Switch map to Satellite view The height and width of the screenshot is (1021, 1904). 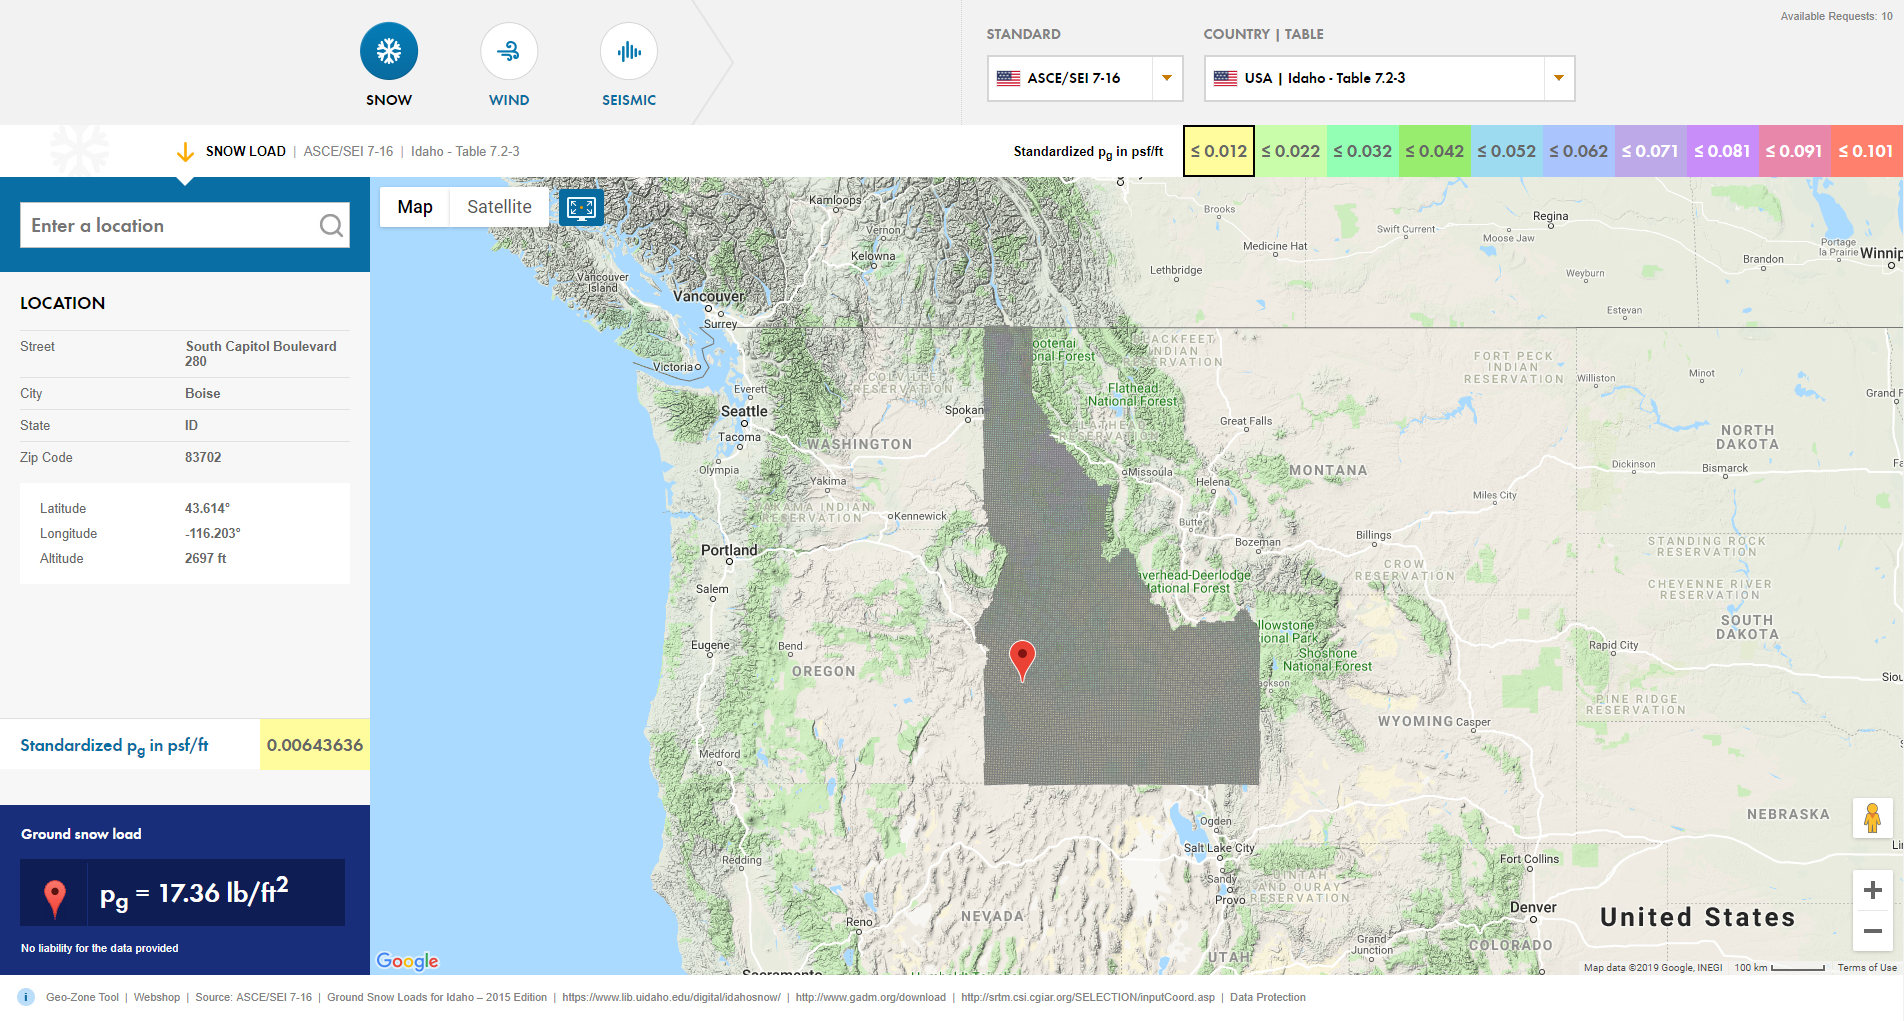499,207
